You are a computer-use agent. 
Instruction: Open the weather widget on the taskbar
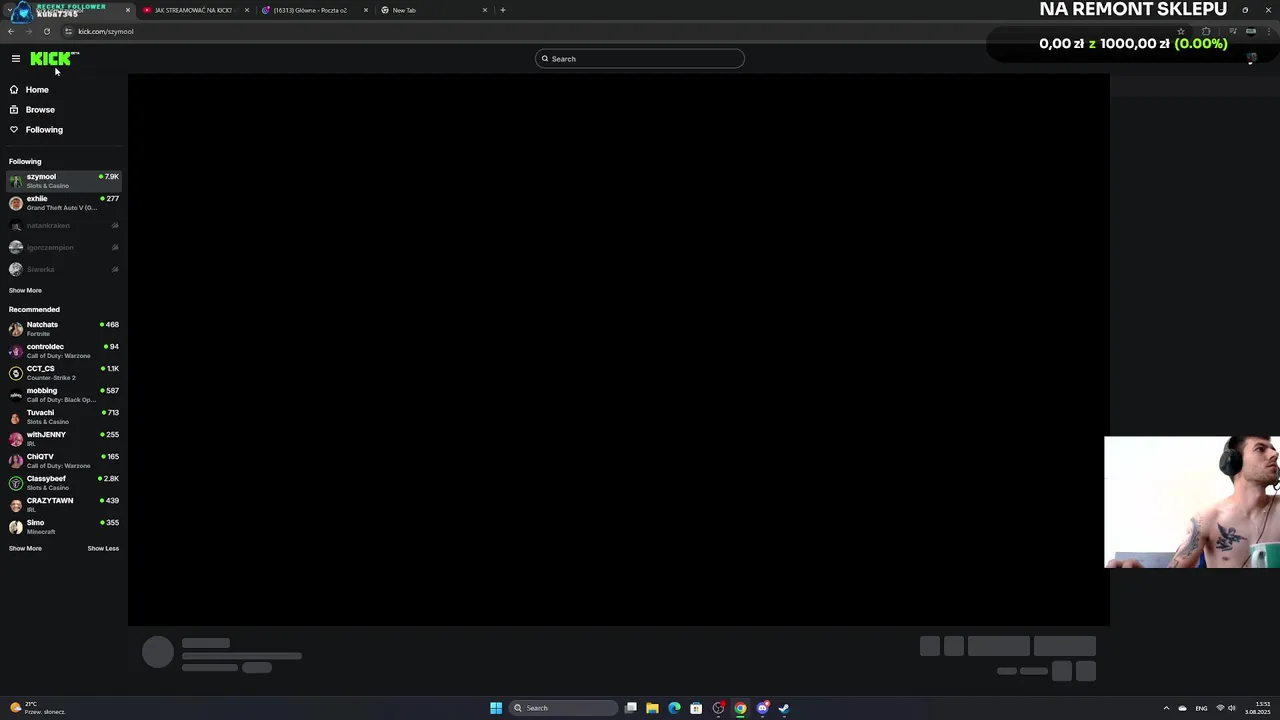[x=38, y=708]
